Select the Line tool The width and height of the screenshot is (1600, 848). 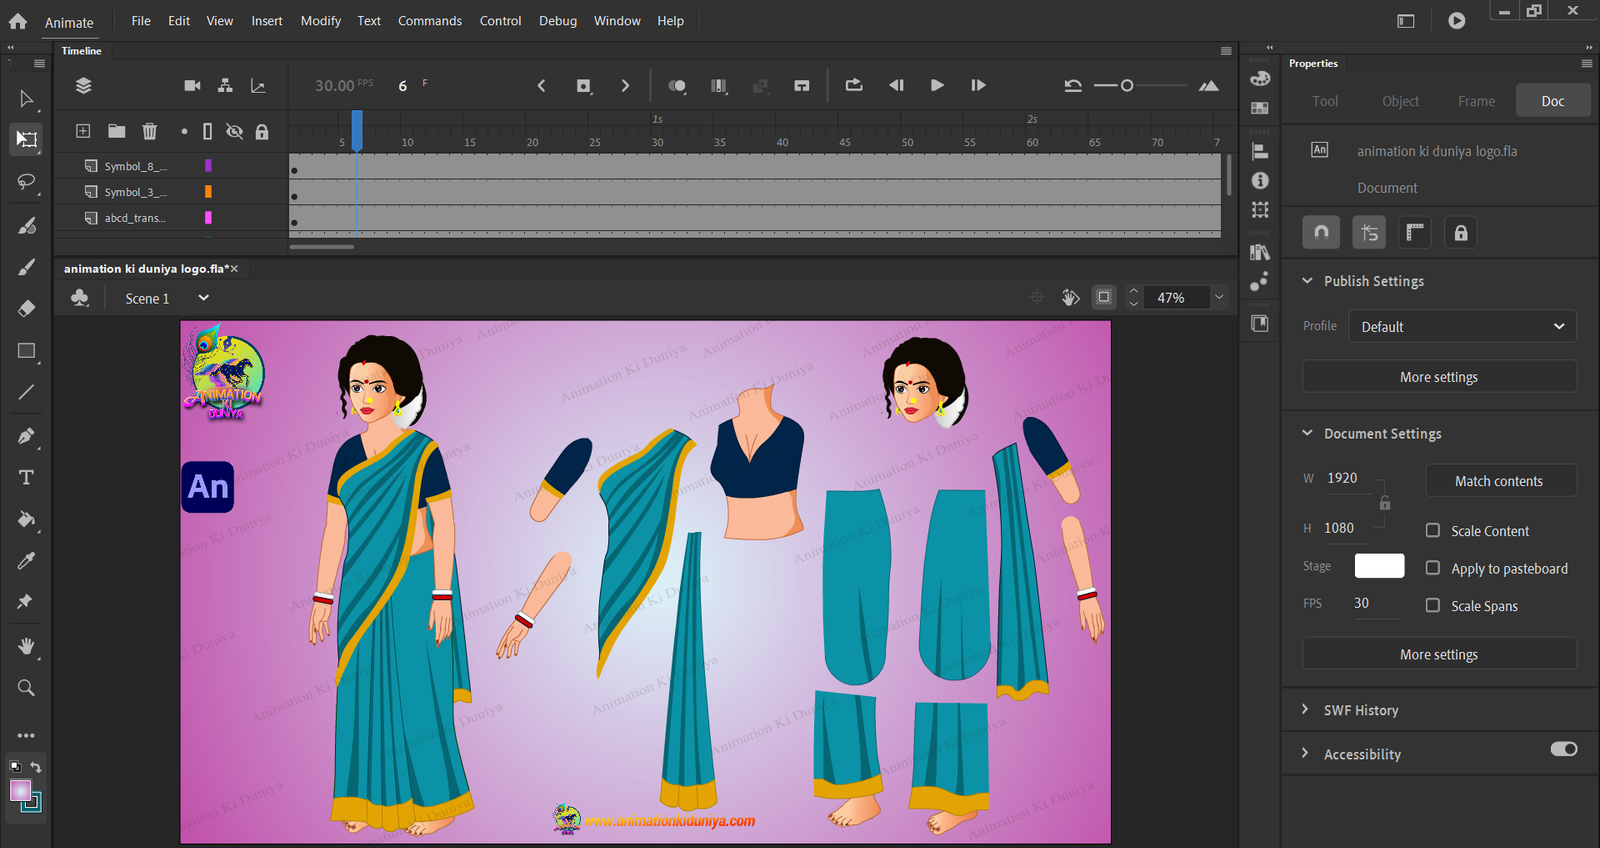pos(26,392)
